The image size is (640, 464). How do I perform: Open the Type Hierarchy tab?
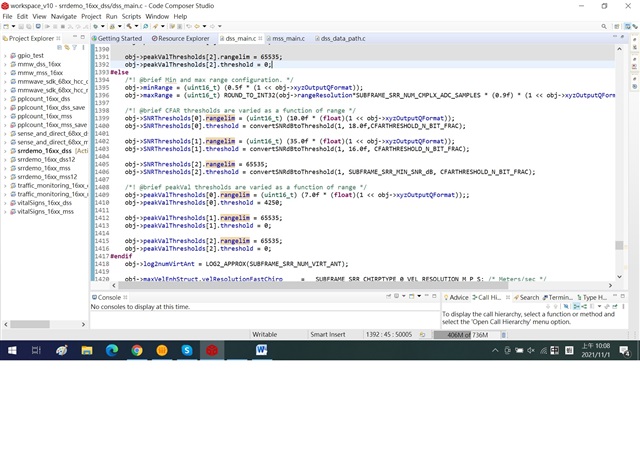coord(592,297)
